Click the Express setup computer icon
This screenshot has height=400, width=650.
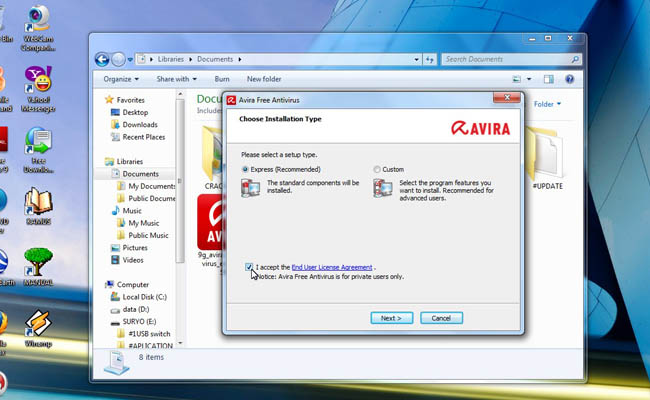(x=250, y=188)
